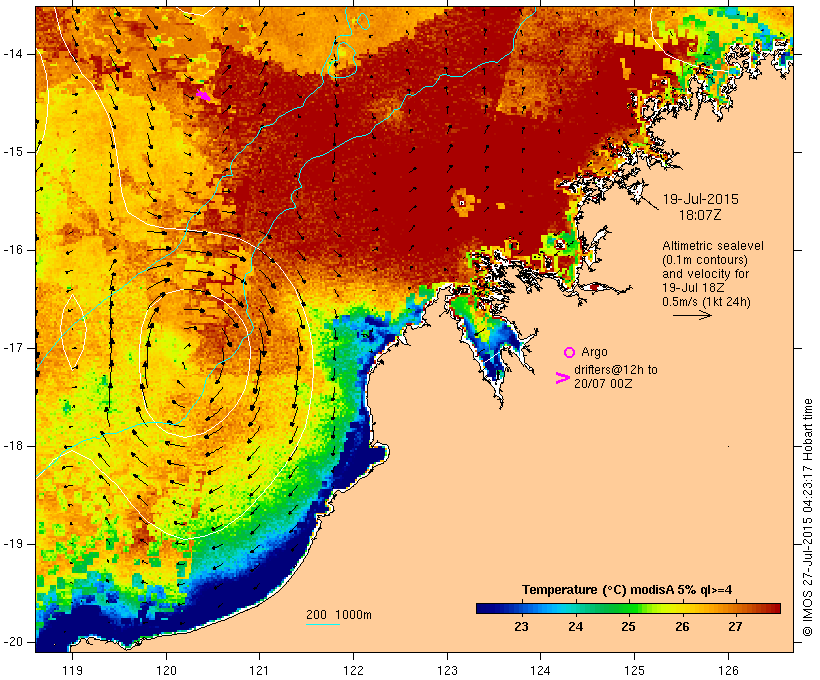Click the '20/07 00Z' legend text
The width and height of the screenshot is (820, 680).
coord(603,383)
